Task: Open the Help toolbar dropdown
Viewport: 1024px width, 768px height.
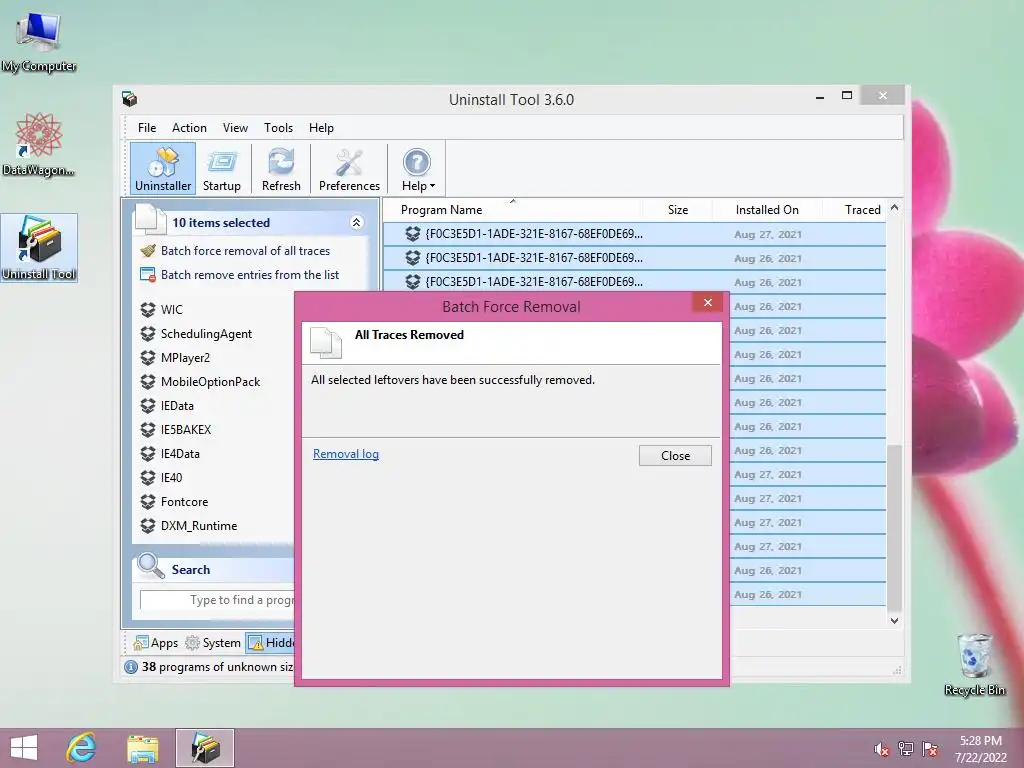Action: (417, 168)
